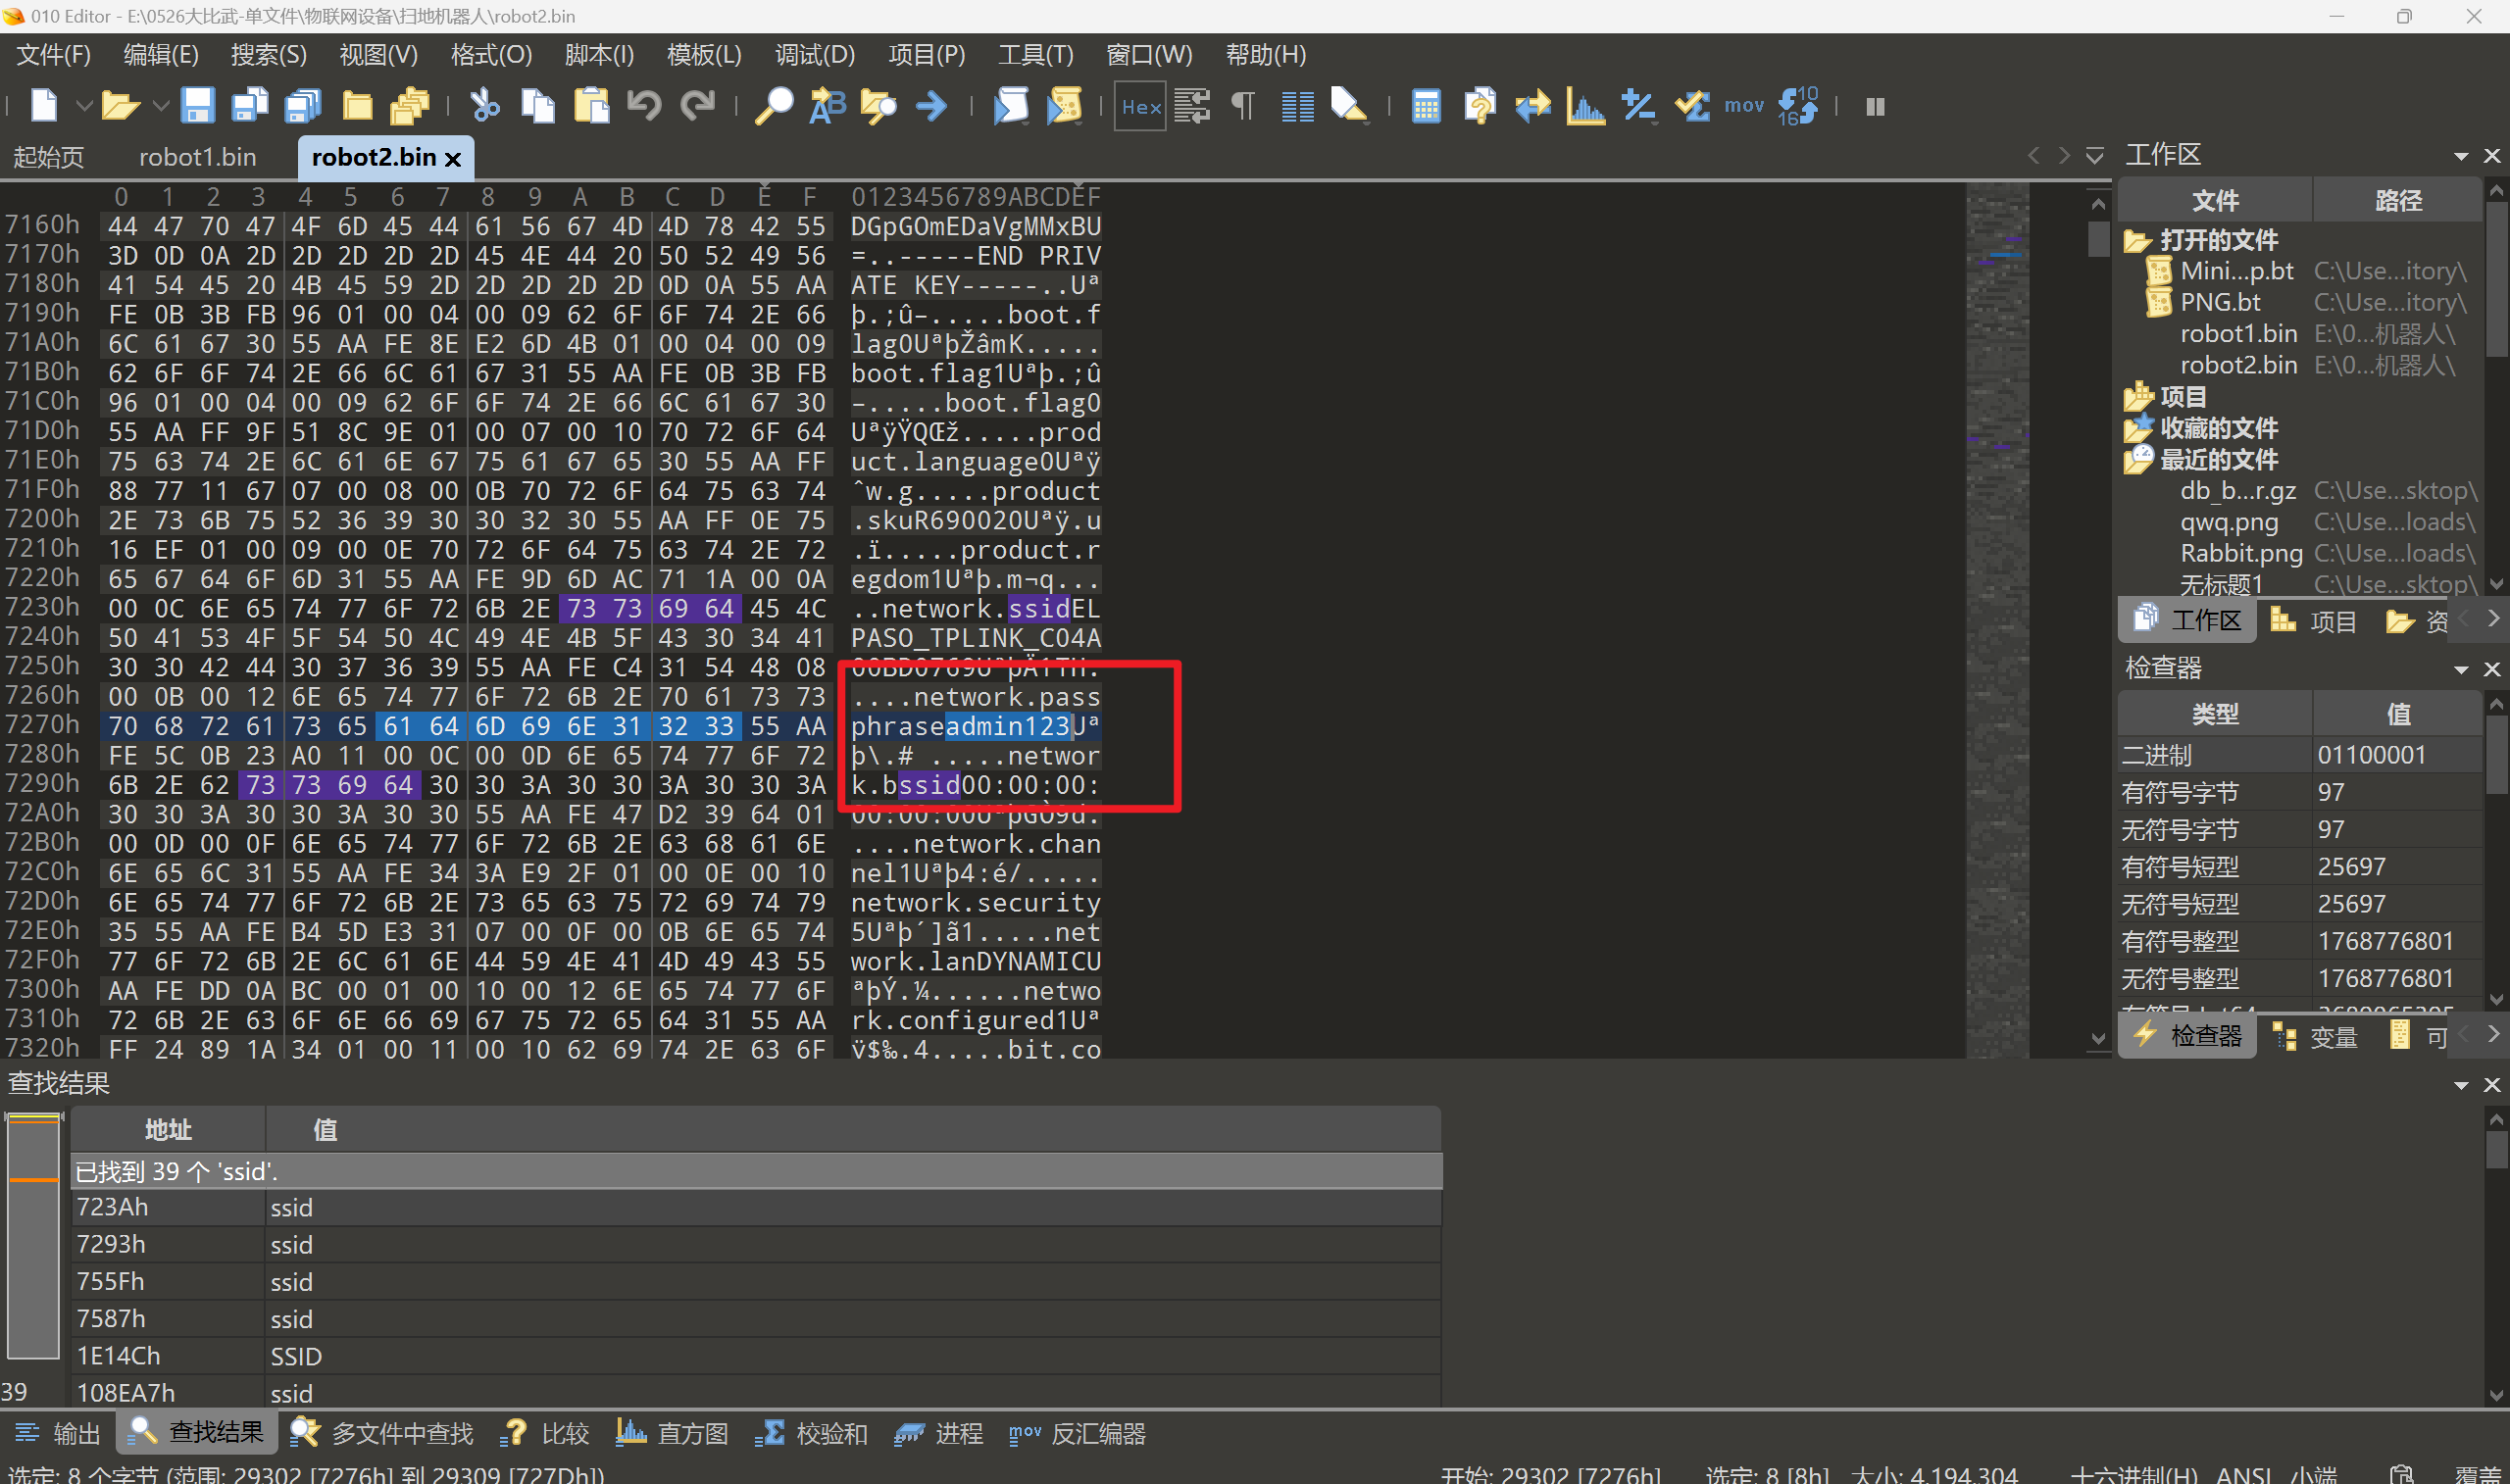This screenshot has height=1484, width=2510.
Task: Click the Hex Operations plus-minus icon
Action: (1638, 105)
